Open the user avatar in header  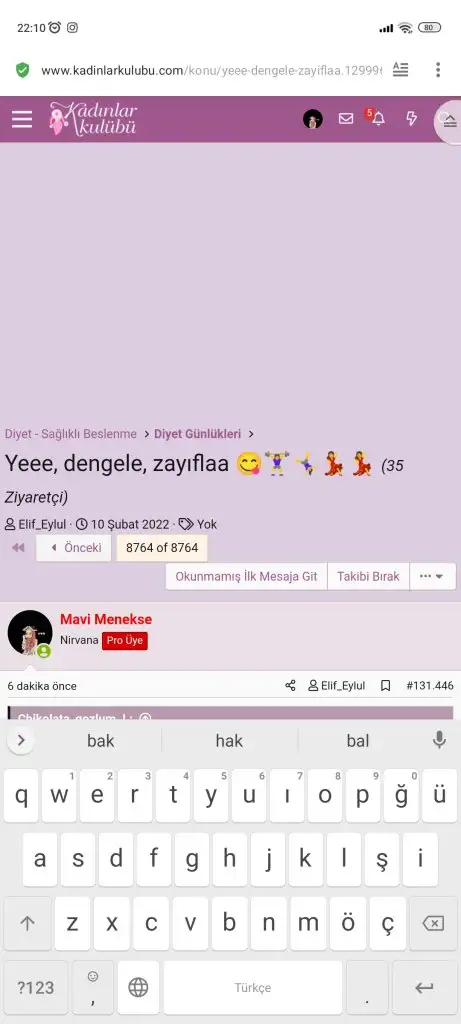pos(313,119)
